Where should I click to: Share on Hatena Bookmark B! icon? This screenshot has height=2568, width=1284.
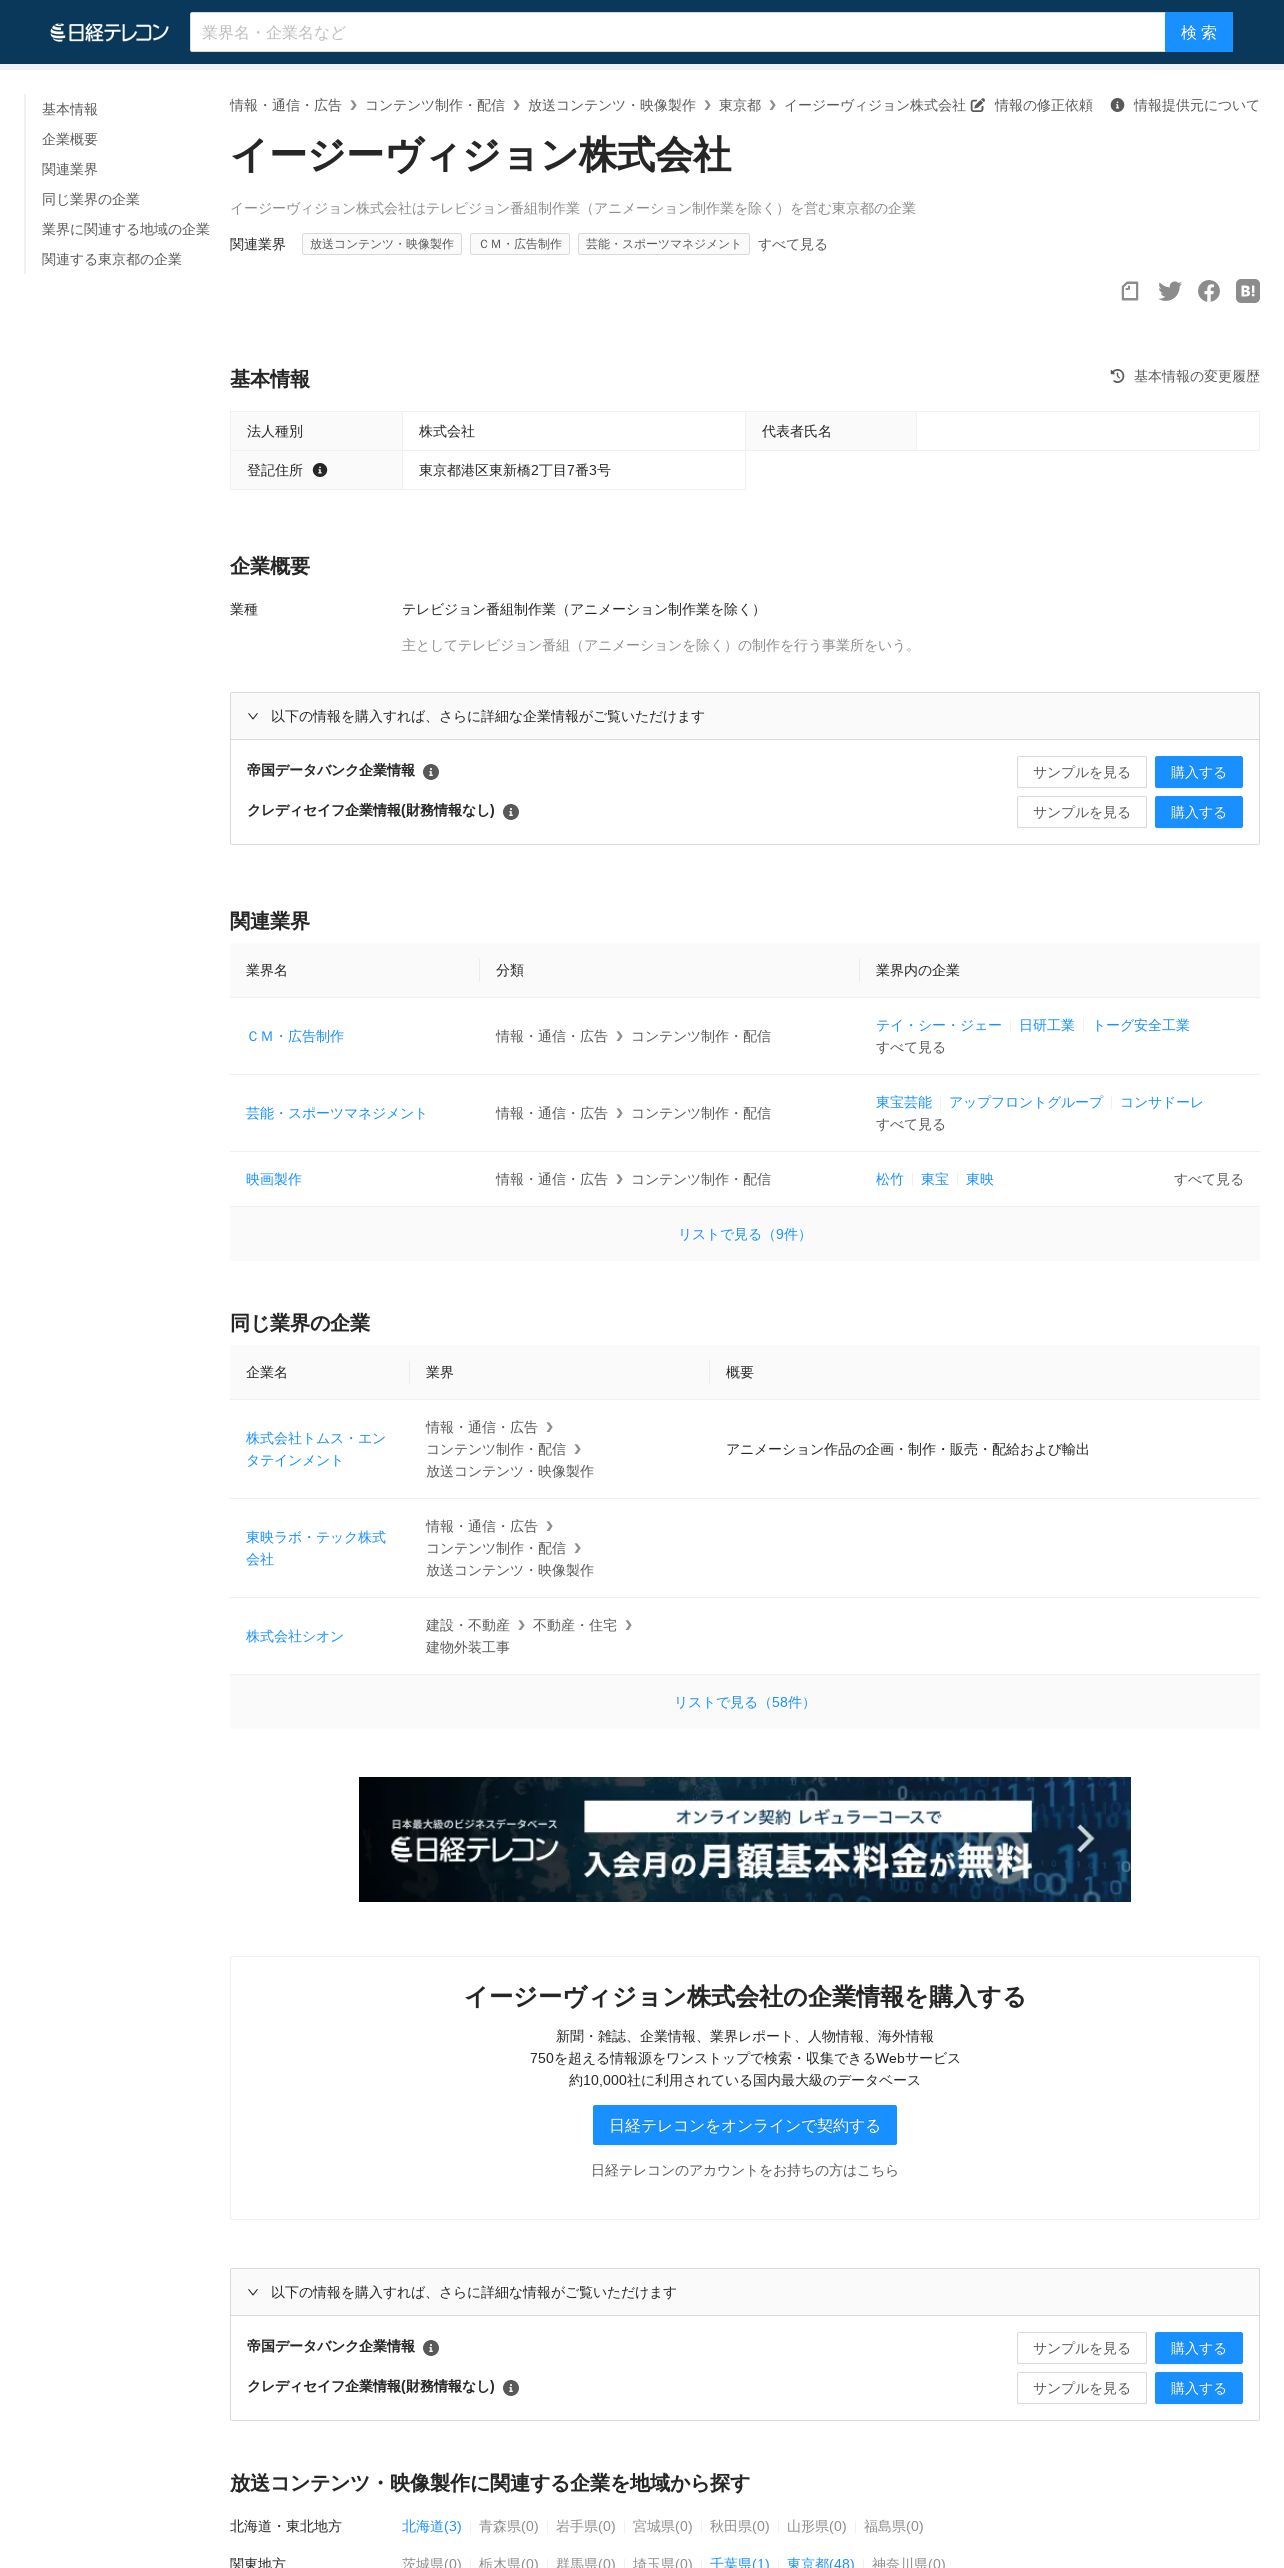(1248, 291)
